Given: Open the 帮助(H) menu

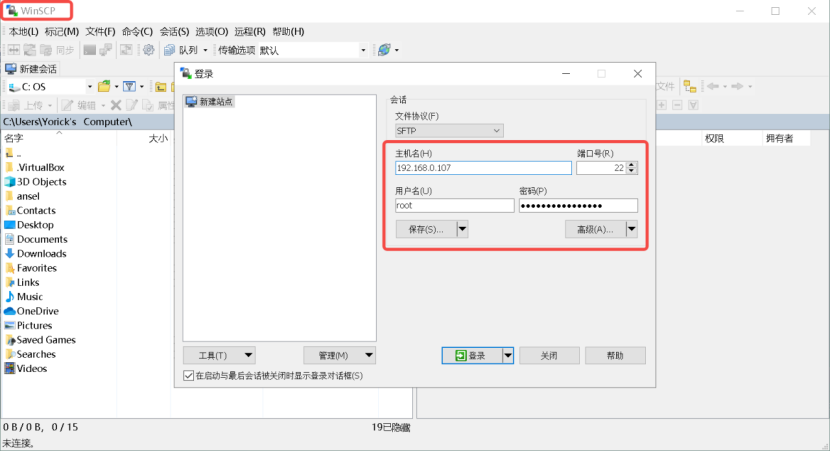Looking at the screenshot, I should (x=288, y=32).
